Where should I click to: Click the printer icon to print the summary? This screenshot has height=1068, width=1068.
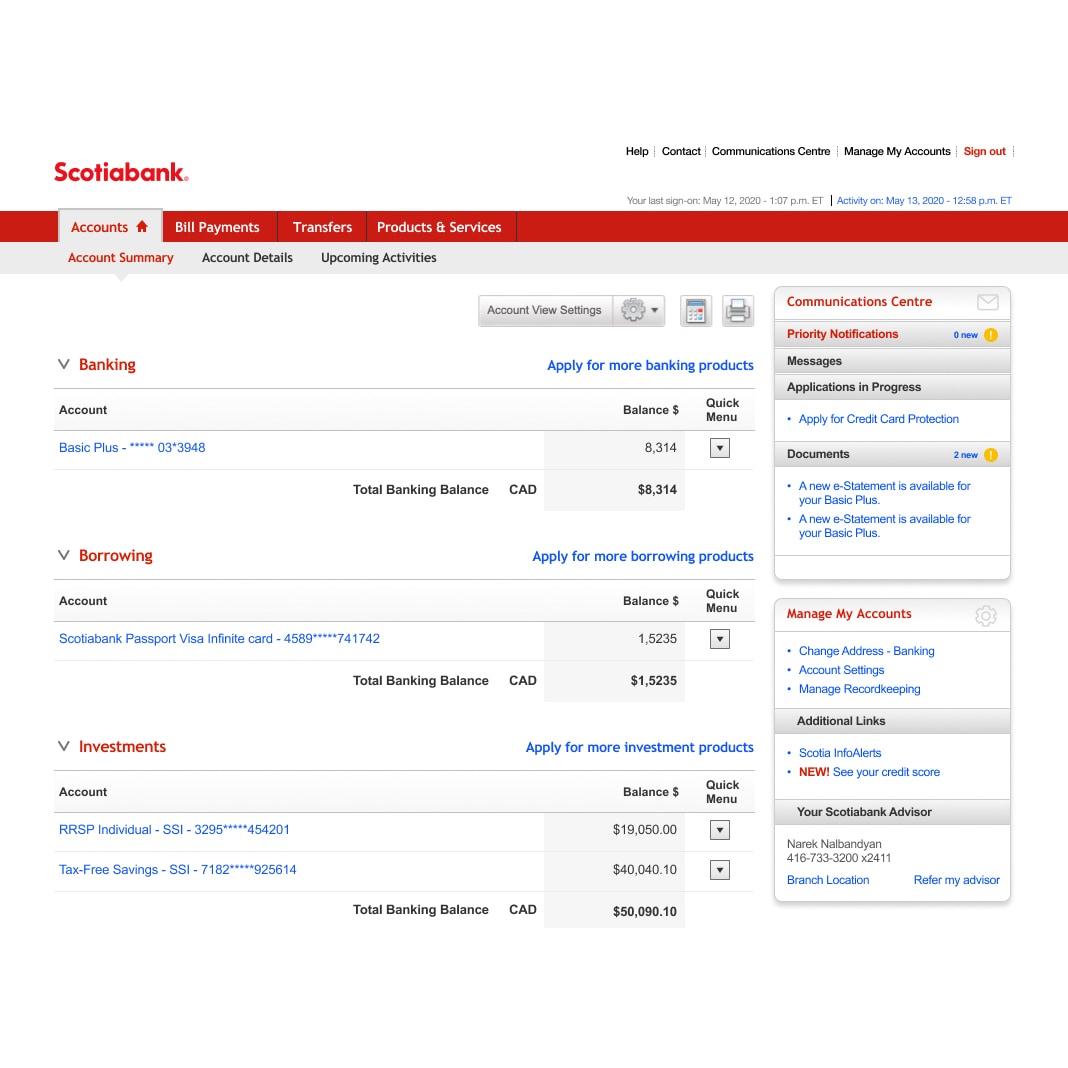(738, 311)
